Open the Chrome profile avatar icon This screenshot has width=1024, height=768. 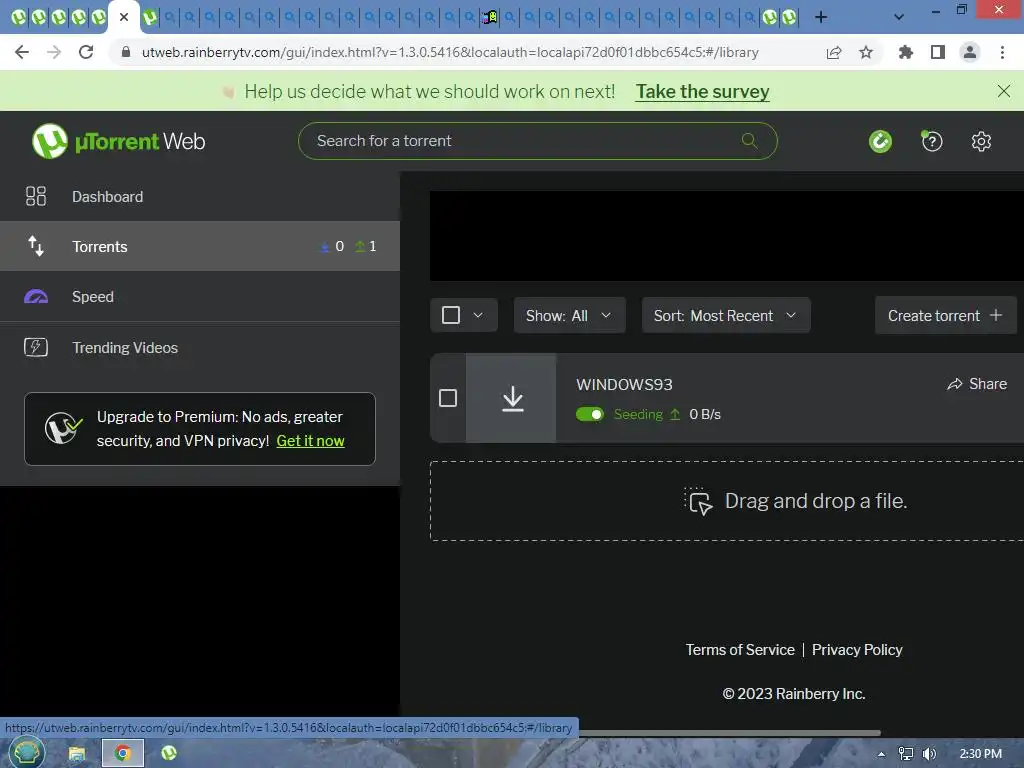point(970,52)
